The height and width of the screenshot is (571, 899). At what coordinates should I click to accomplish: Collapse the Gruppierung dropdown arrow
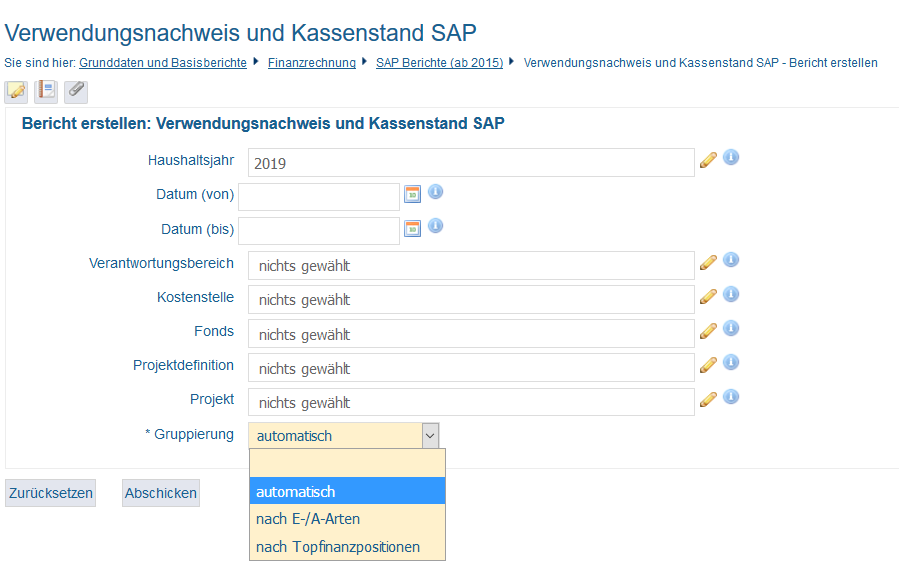(x=431, y=436)
